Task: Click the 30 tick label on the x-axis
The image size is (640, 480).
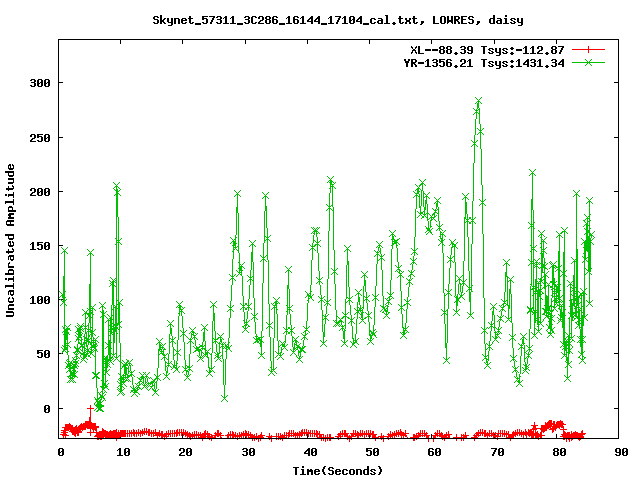Action: (x=248, y=452)
